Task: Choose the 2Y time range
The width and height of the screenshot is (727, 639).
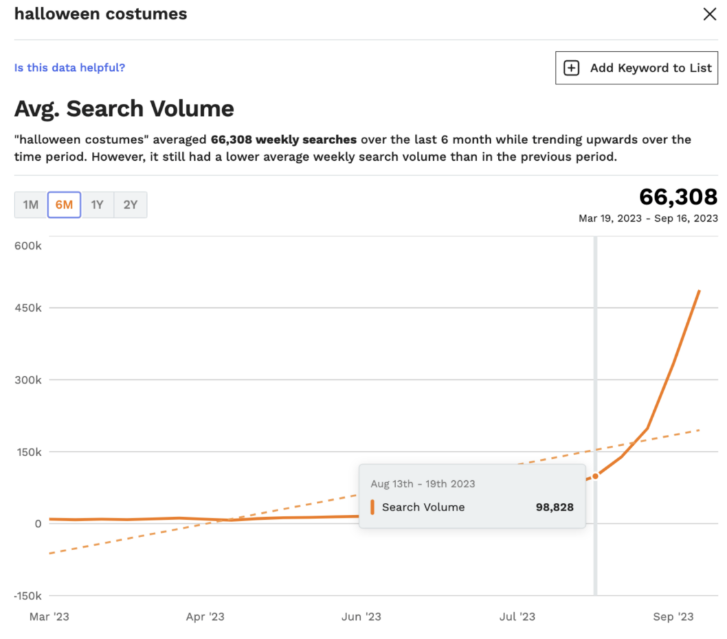Action: pos(130,205)
